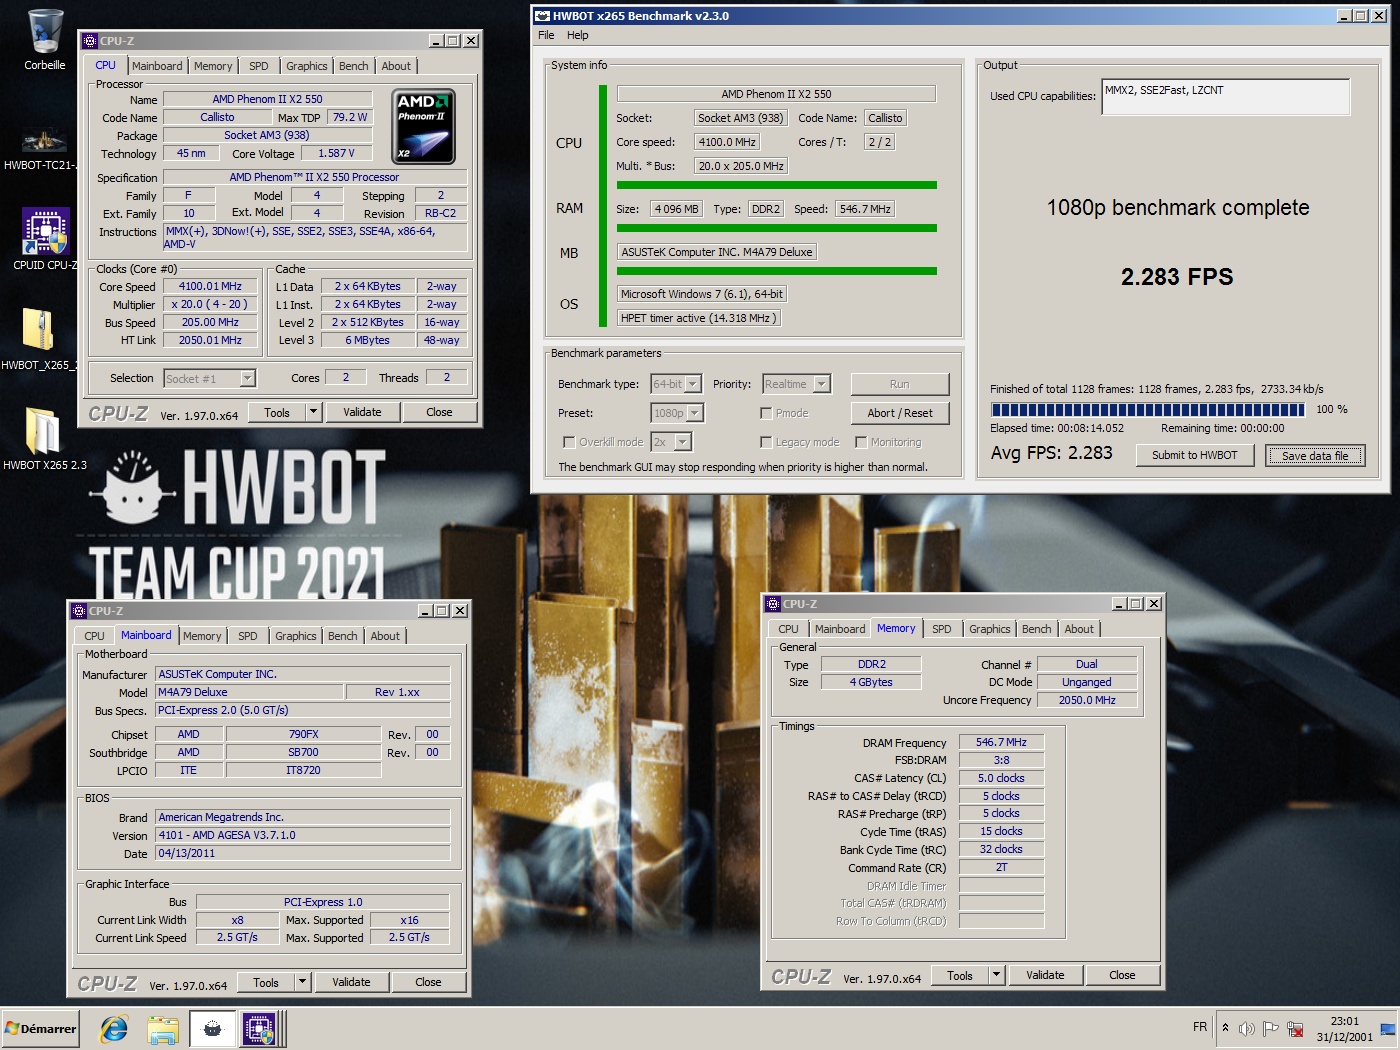
Task: Click Close in the Memory CPU-Z window
Action: point(1122,975)
